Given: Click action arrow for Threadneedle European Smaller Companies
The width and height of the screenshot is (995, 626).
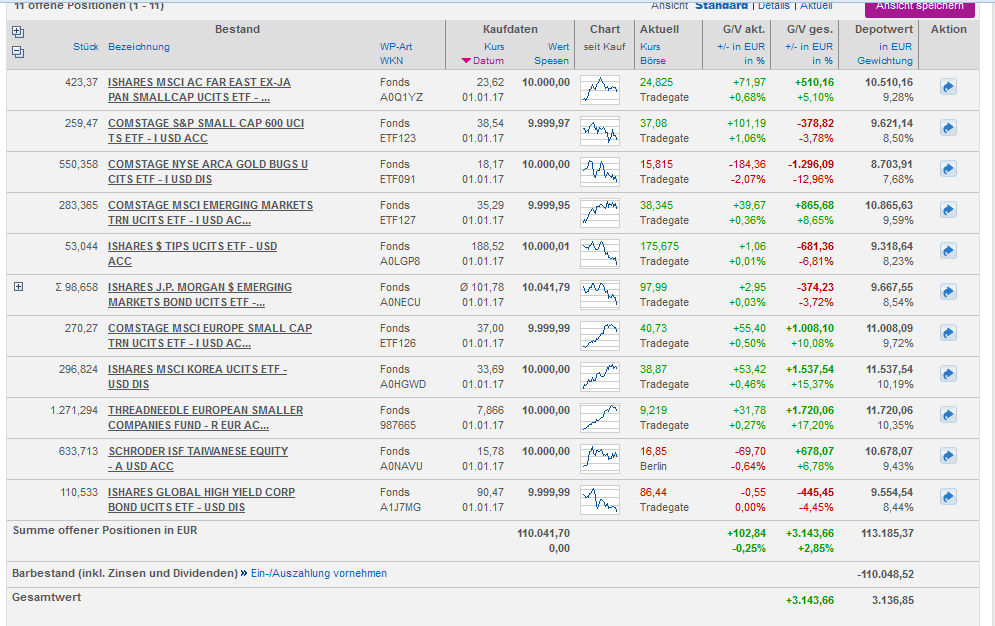Looking at the screenshot, I should pos(948,416).
